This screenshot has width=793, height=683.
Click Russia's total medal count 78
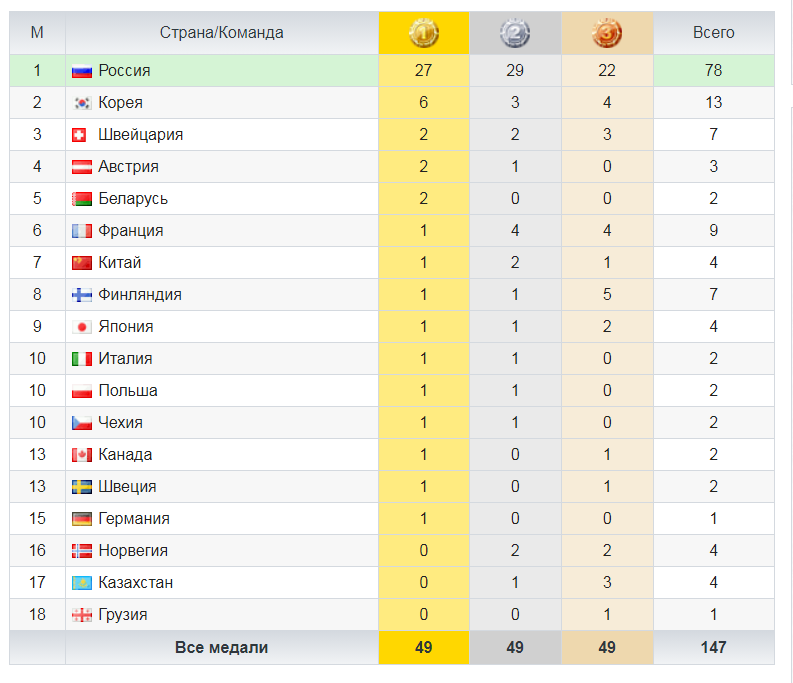[x=714, y=70]
